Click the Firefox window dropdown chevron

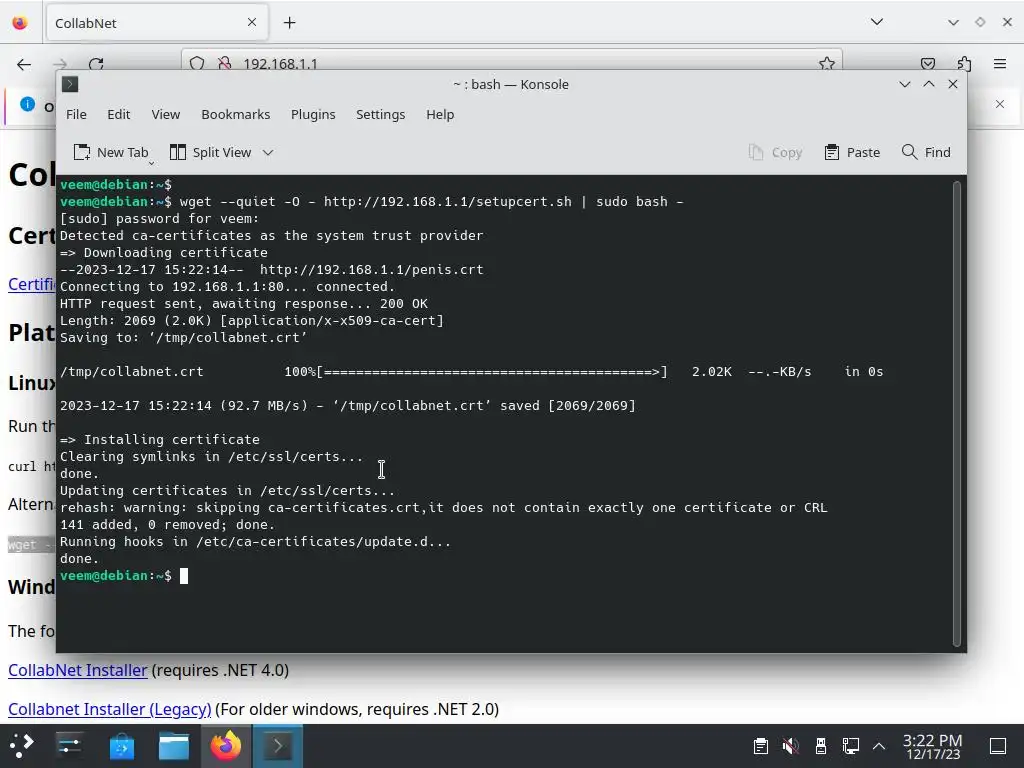click(x=953, y=22)
